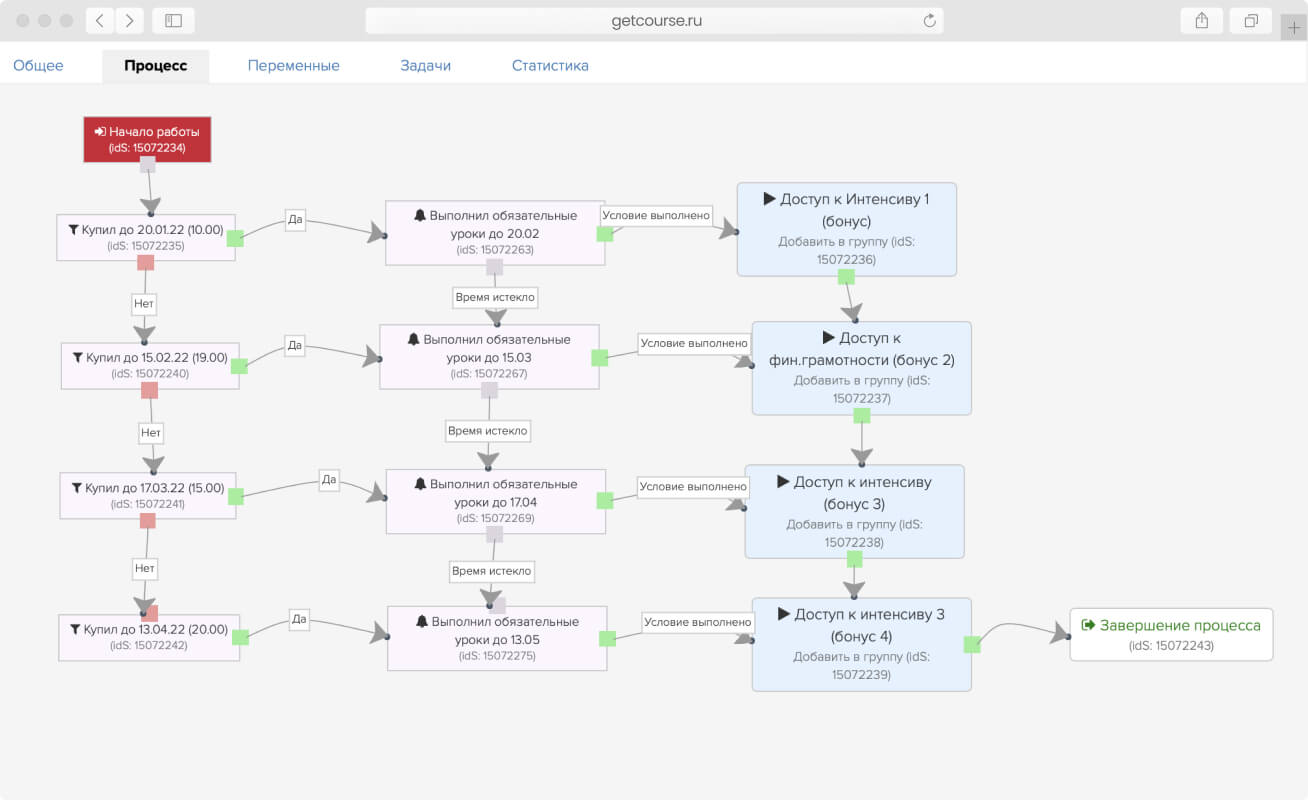Screen dimensions: 1308x800
Task: Open block Выполнил обязательные уроки до 20.02
Action: coord(495,233)
